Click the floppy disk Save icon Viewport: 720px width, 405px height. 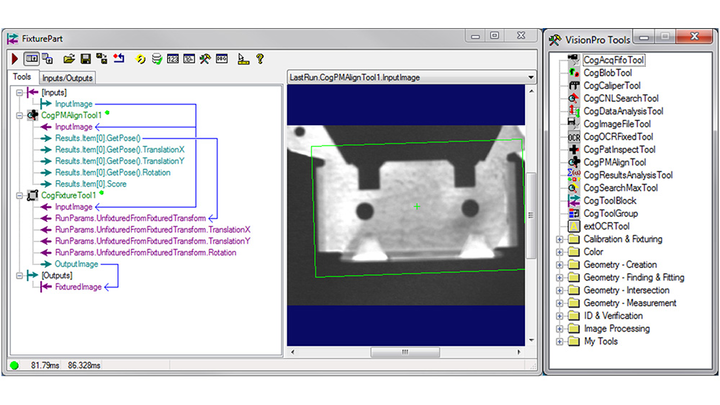click(86, 59)
